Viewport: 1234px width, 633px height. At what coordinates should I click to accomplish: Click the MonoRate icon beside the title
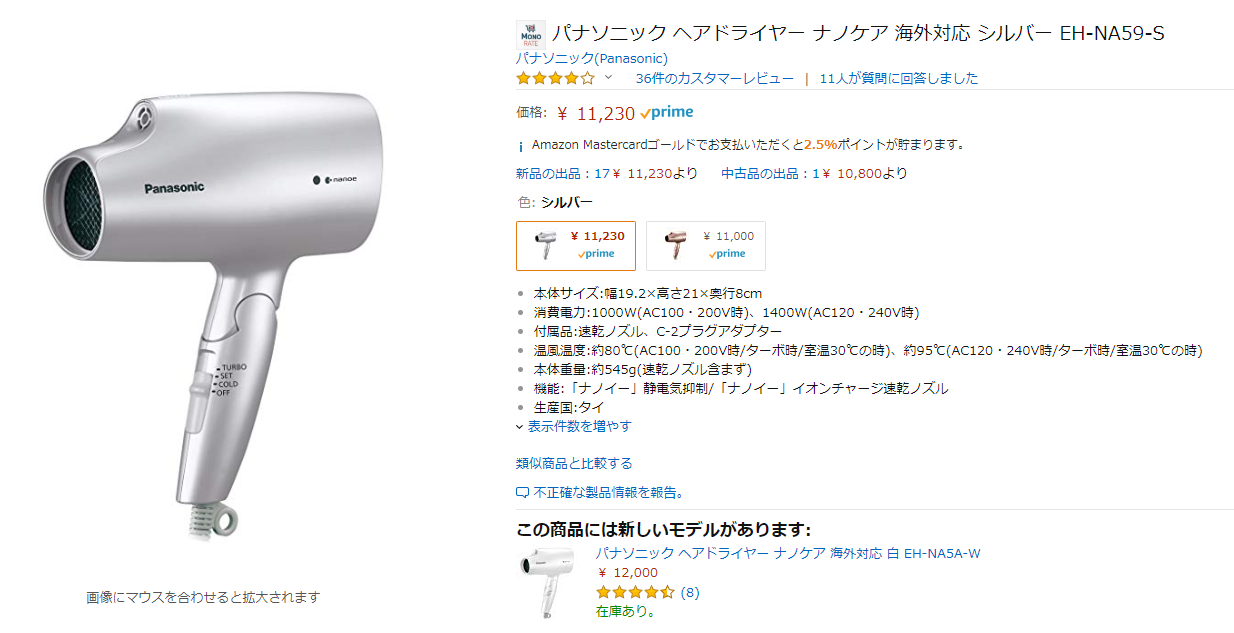(x=530, y=35)
